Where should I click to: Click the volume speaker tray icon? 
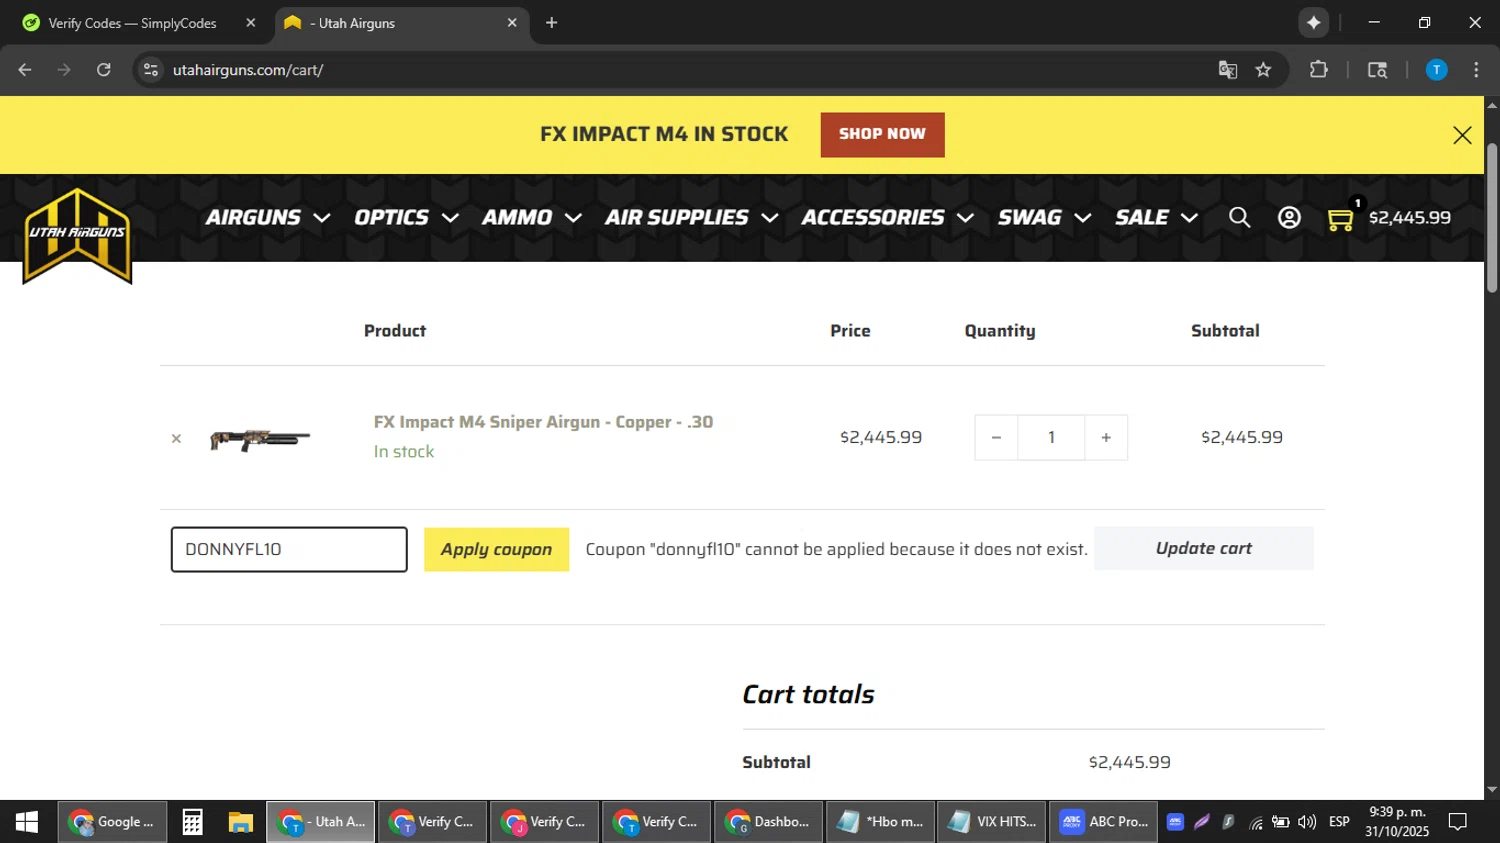pyautogui.click(x=1307, y=822)
